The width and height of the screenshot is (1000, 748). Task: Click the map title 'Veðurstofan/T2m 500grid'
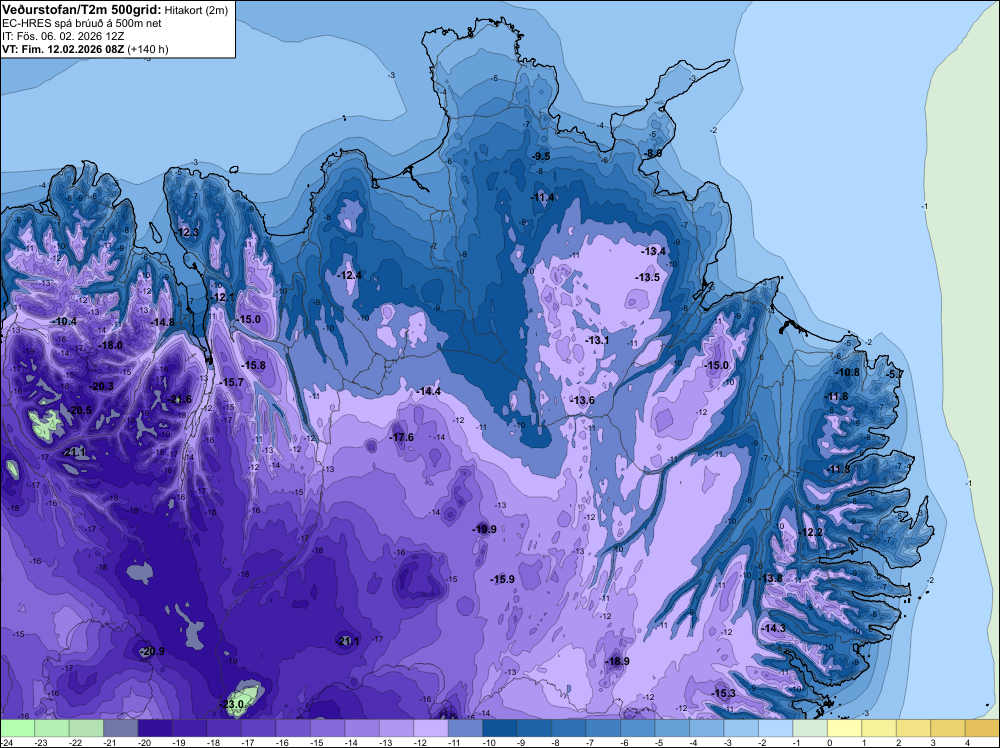[82, 10]
